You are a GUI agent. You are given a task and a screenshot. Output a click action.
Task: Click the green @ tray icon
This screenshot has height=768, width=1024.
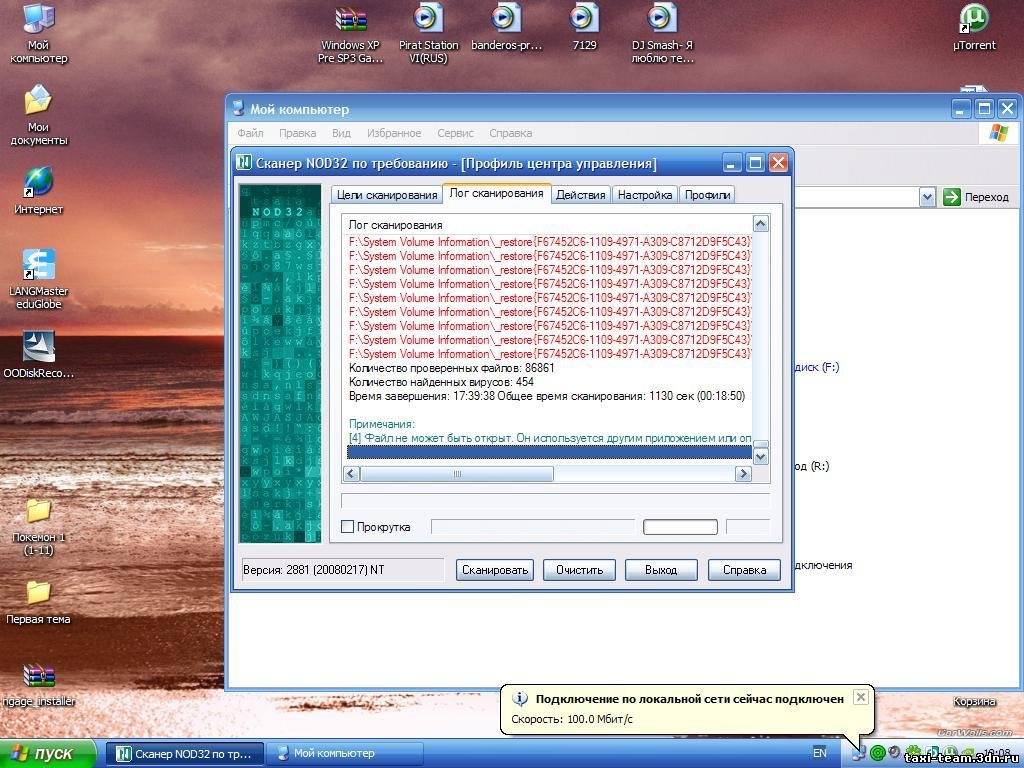(x=878, y=753)
